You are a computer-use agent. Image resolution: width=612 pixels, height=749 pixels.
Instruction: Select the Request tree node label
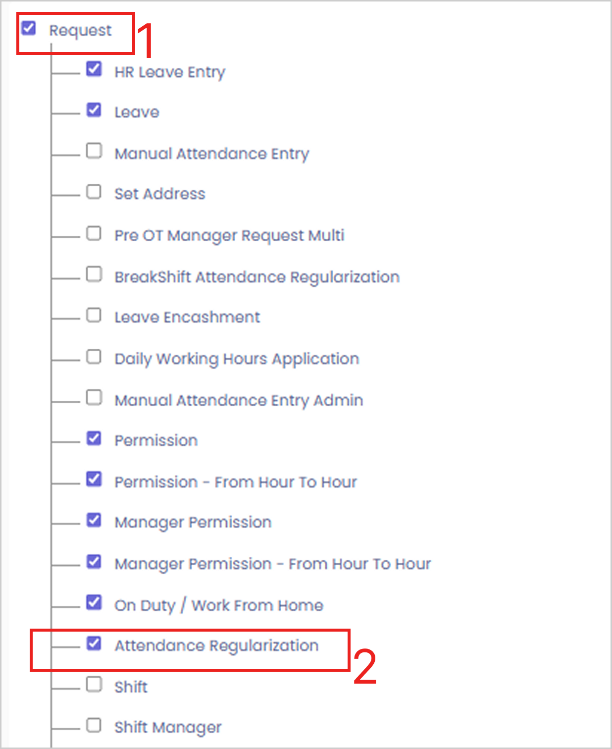pos(80,31)
